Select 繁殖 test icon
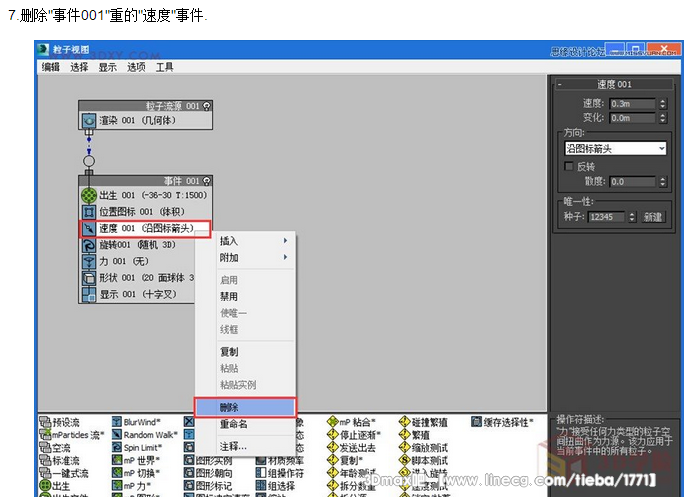 [x=405, y=435]
